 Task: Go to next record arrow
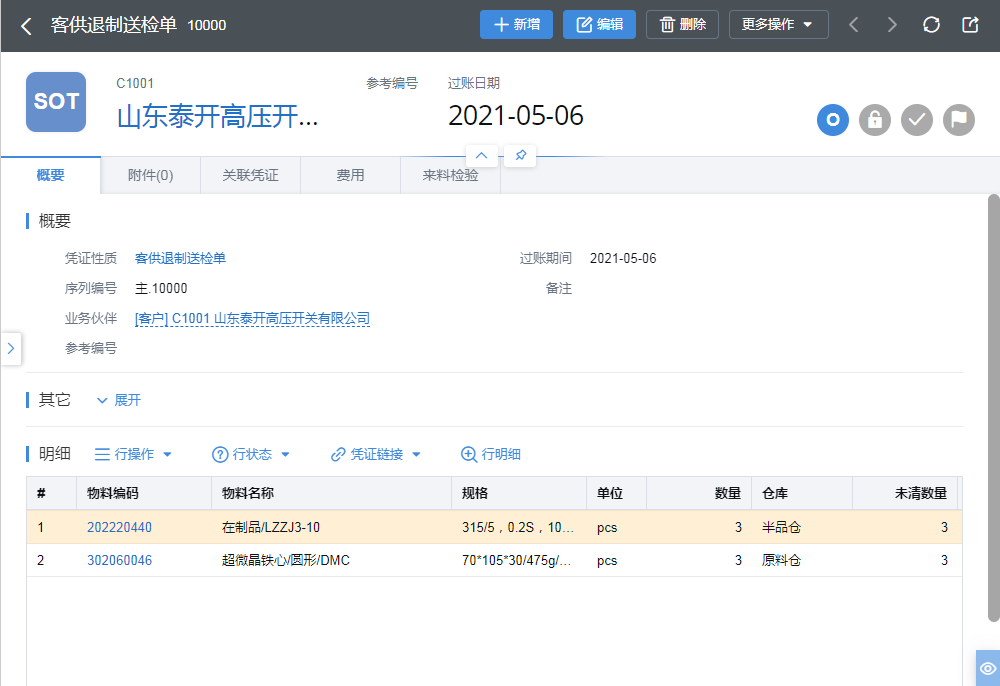point(892,25)
